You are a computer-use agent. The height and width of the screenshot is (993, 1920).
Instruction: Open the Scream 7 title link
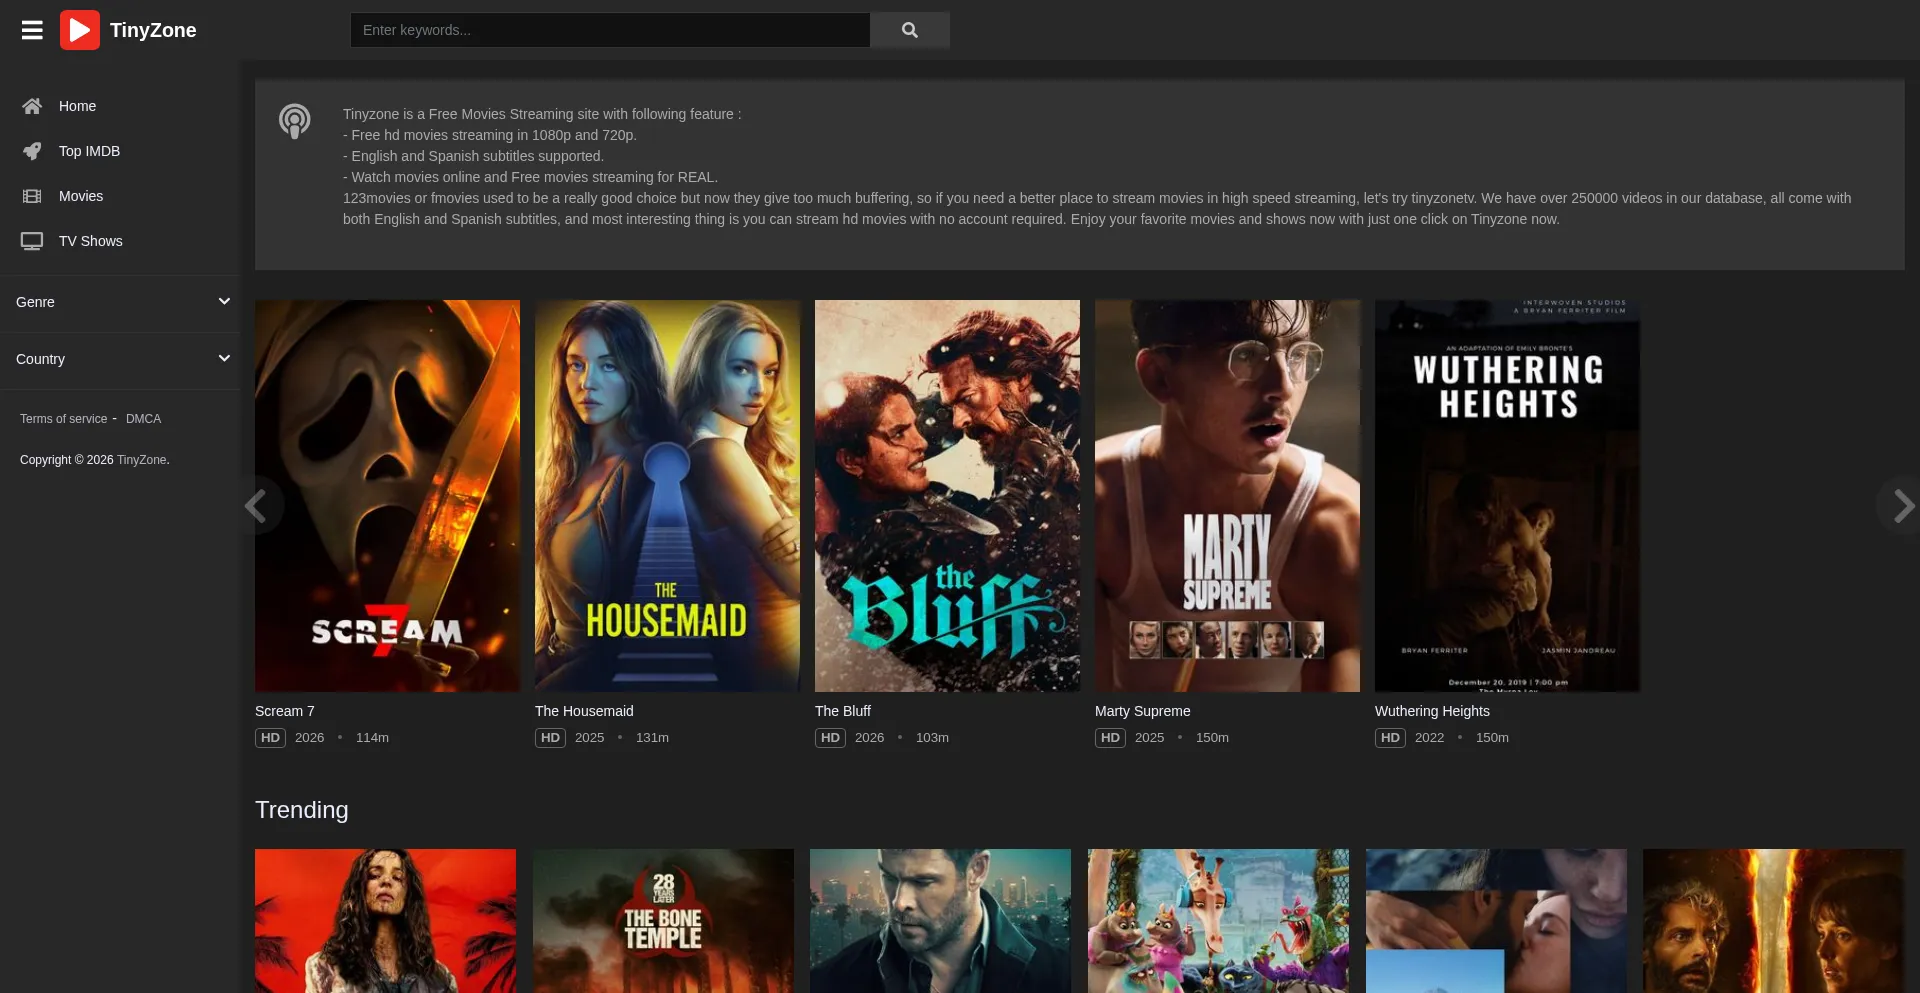285,711
